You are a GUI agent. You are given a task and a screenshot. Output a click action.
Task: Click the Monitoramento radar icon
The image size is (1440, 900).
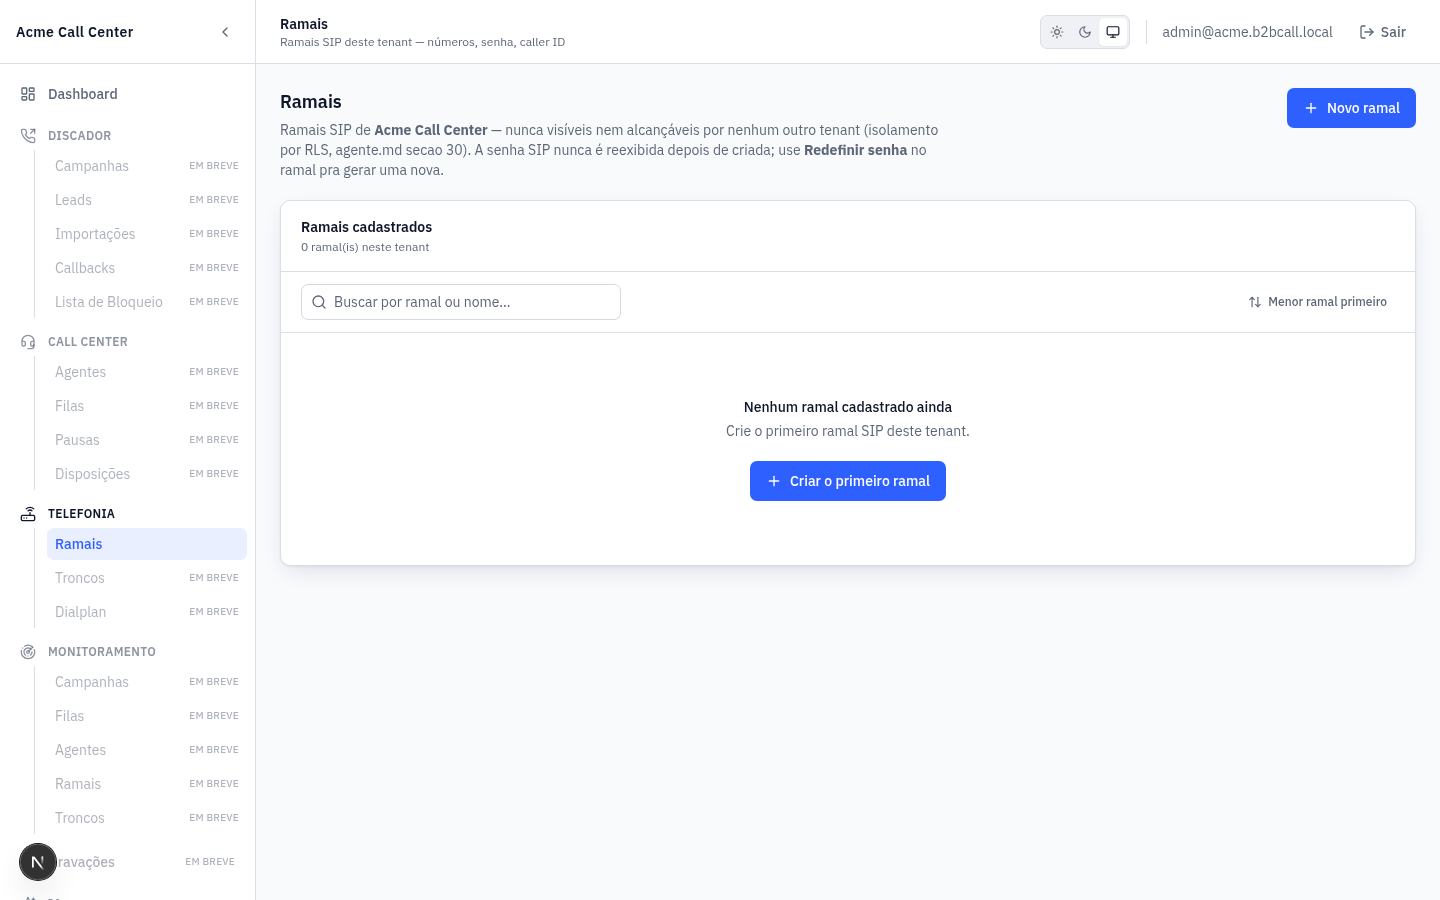click(28, 652)
